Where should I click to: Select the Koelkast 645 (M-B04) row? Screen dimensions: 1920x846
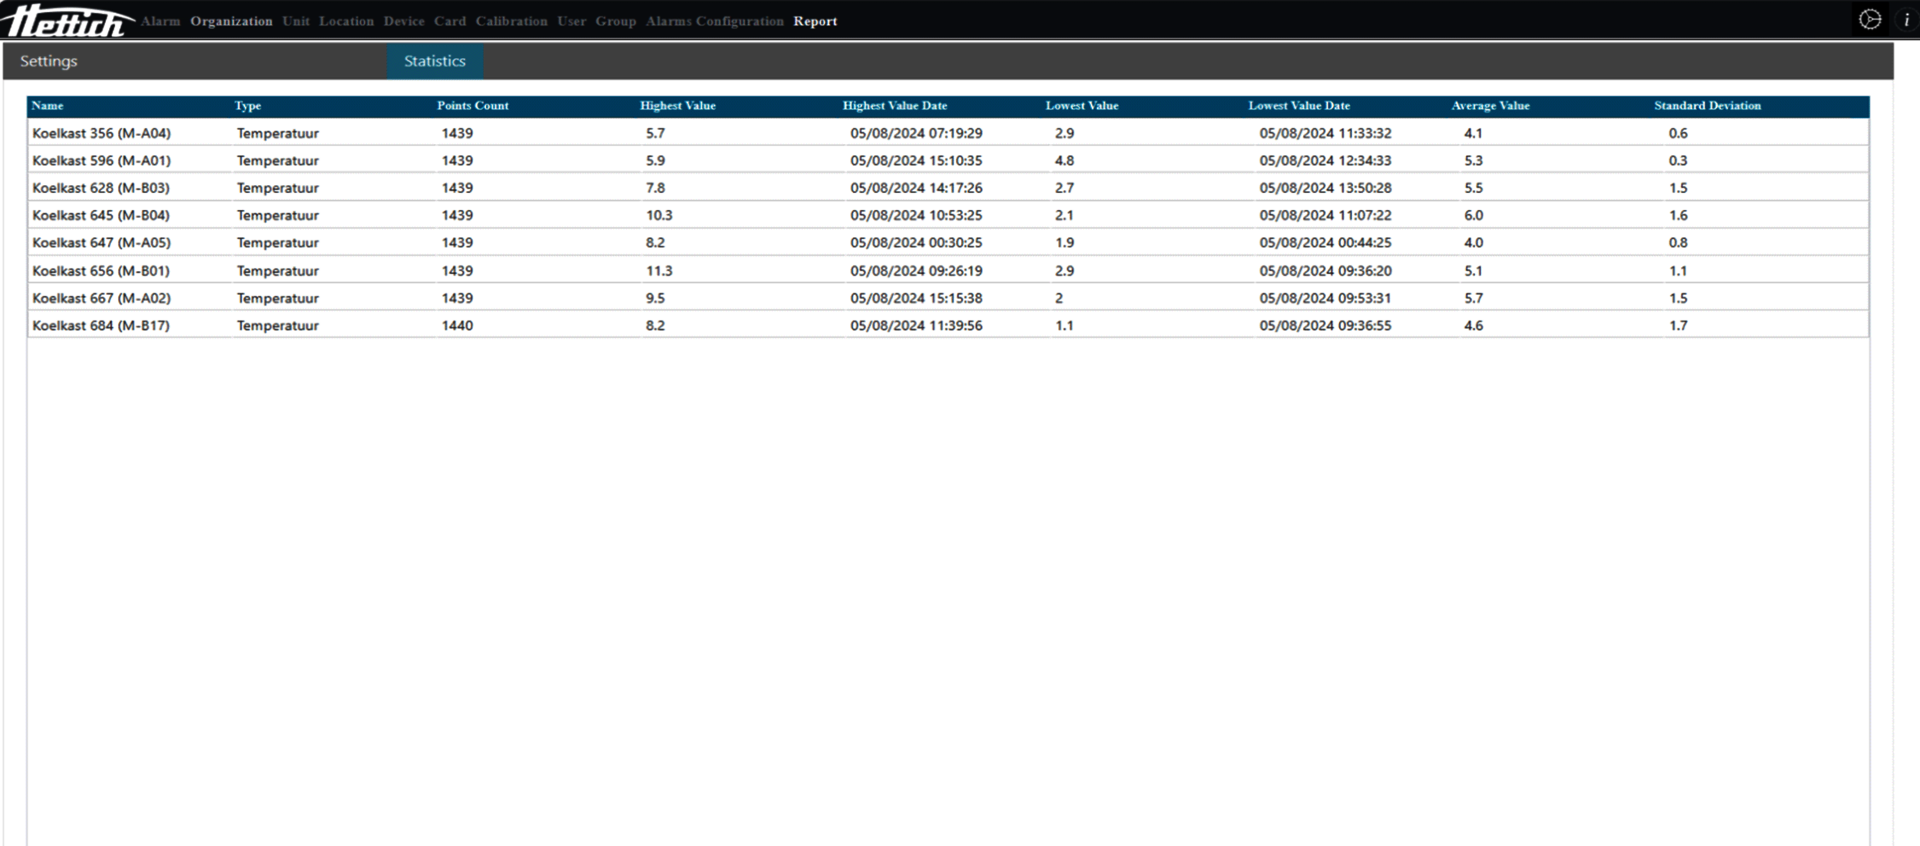pyautogui.click(x=101, y=215)
